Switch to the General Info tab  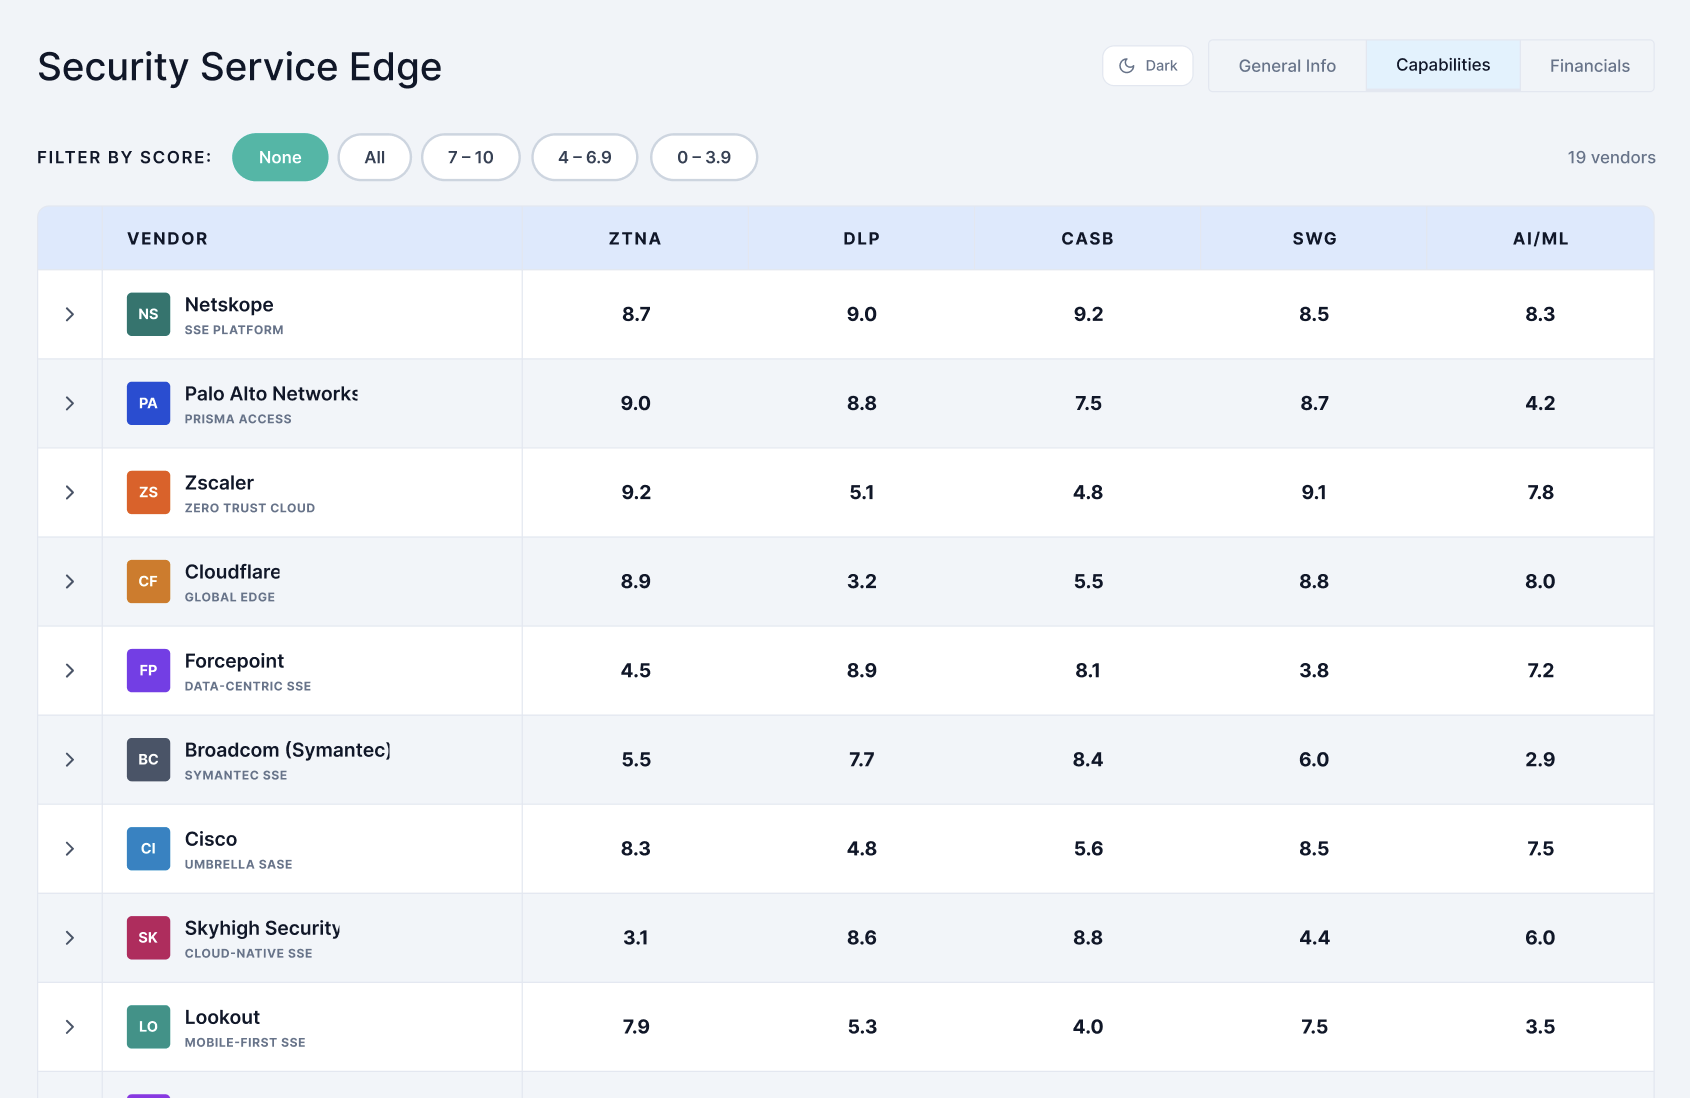pyautogui.click(x=1287, y=66)
